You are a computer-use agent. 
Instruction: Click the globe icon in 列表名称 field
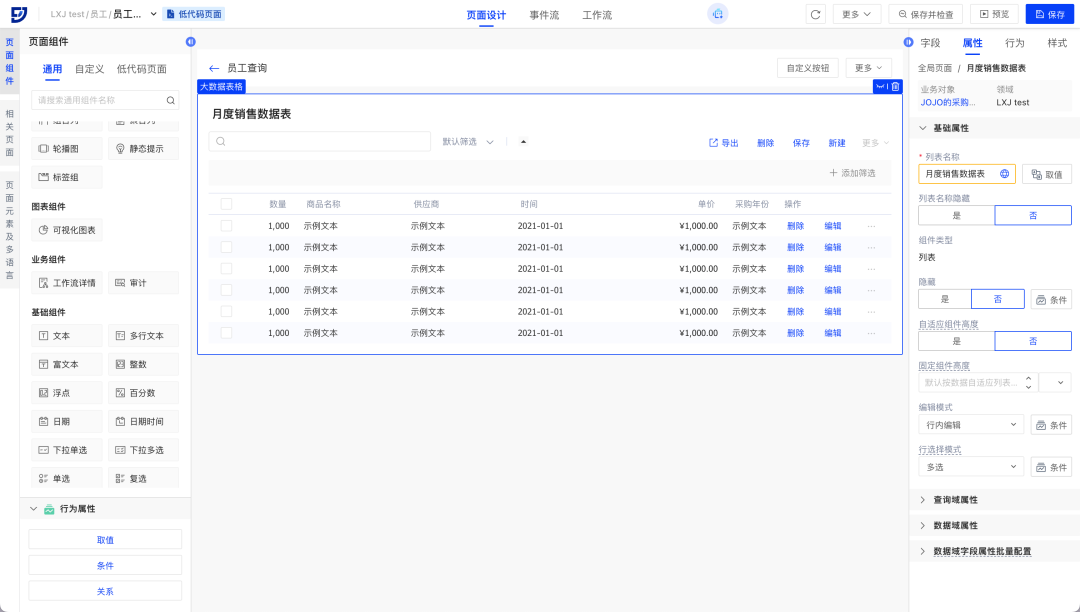point(1004,174)
